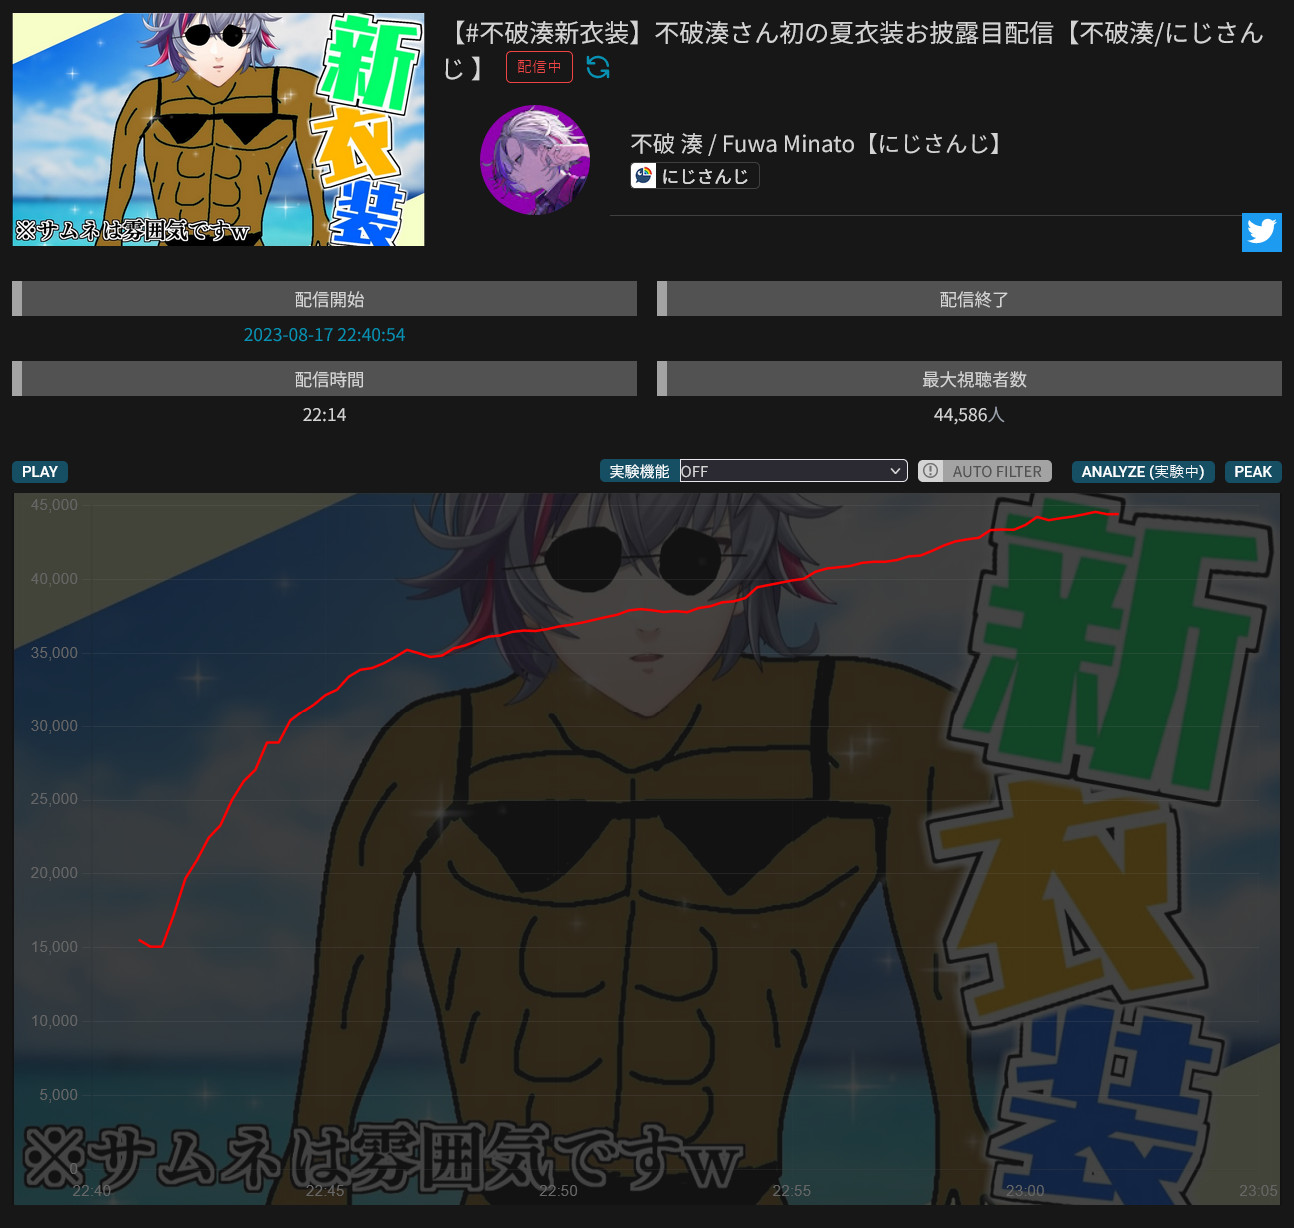Screen dimensions: 1294x1228
Task: Click the info icon in AUTO FILTER
Action: [931, 471]
